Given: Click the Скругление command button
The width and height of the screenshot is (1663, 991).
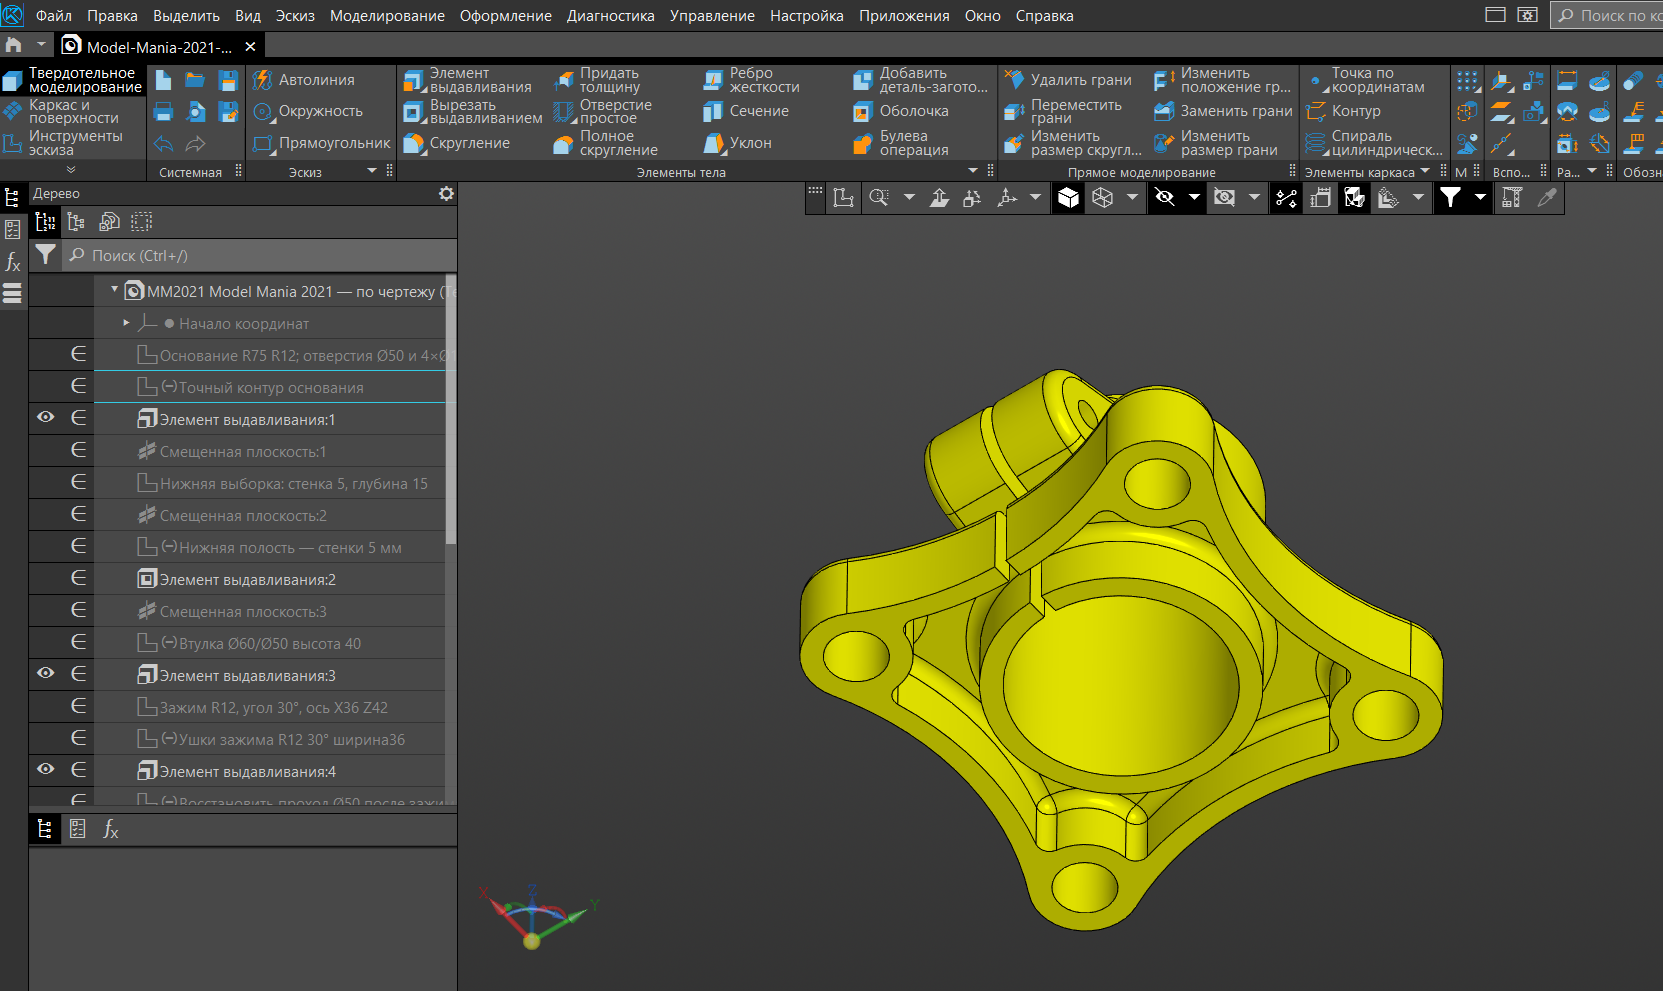Looking at the screenshot, I should pos(458,144).
